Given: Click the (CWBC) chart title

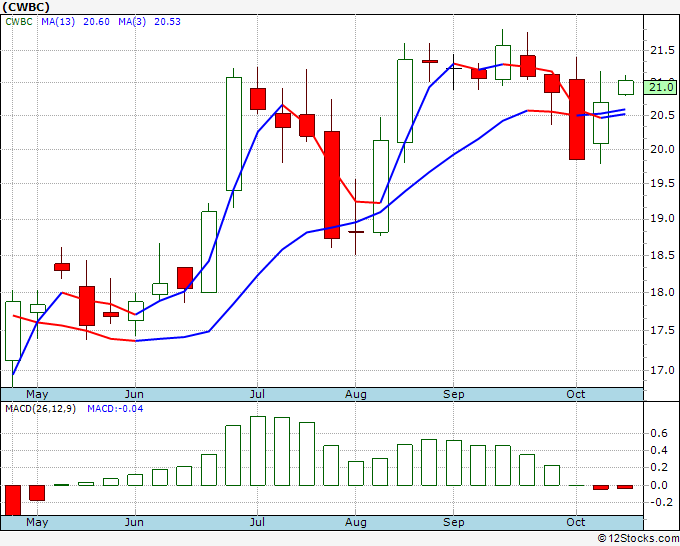Looking at the screenshot, I should [x=26, y=7].
